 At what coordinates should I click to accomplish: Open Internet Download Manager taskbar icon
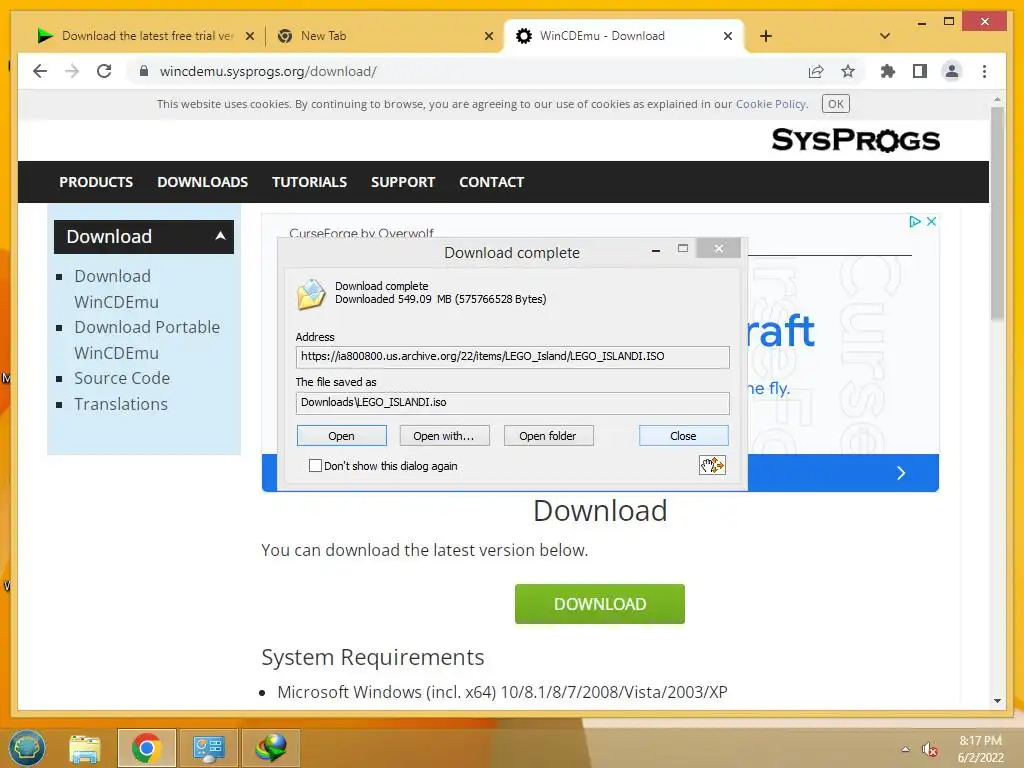point(270,748)
